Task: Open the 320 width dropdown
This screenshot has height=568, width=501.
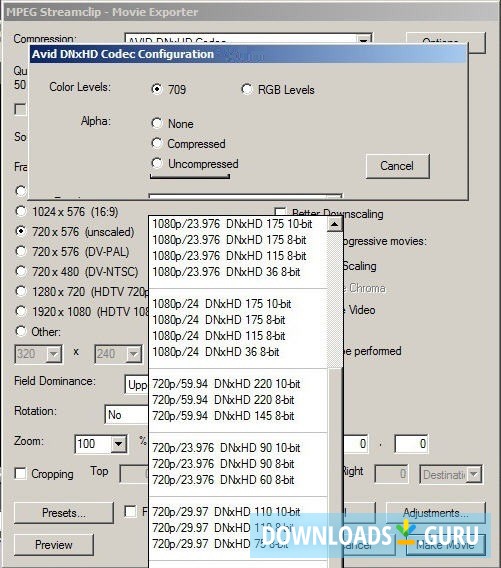Action: [x=54, y=354]
